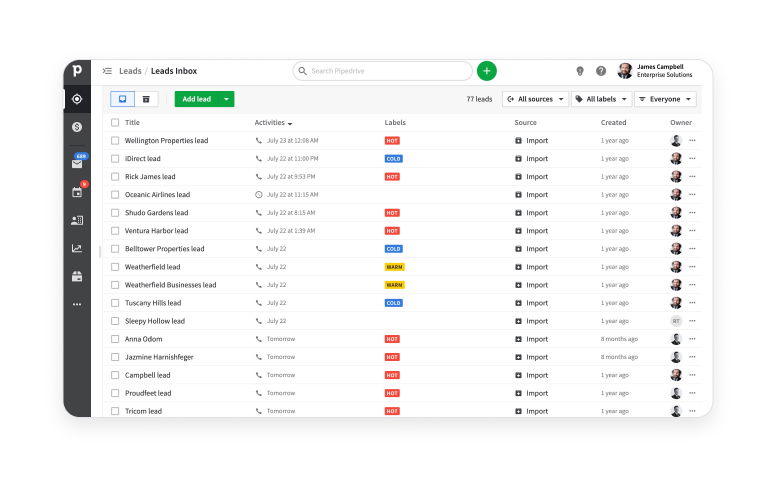
Task: Click the Title column header
Action: (x=132, y=122)
